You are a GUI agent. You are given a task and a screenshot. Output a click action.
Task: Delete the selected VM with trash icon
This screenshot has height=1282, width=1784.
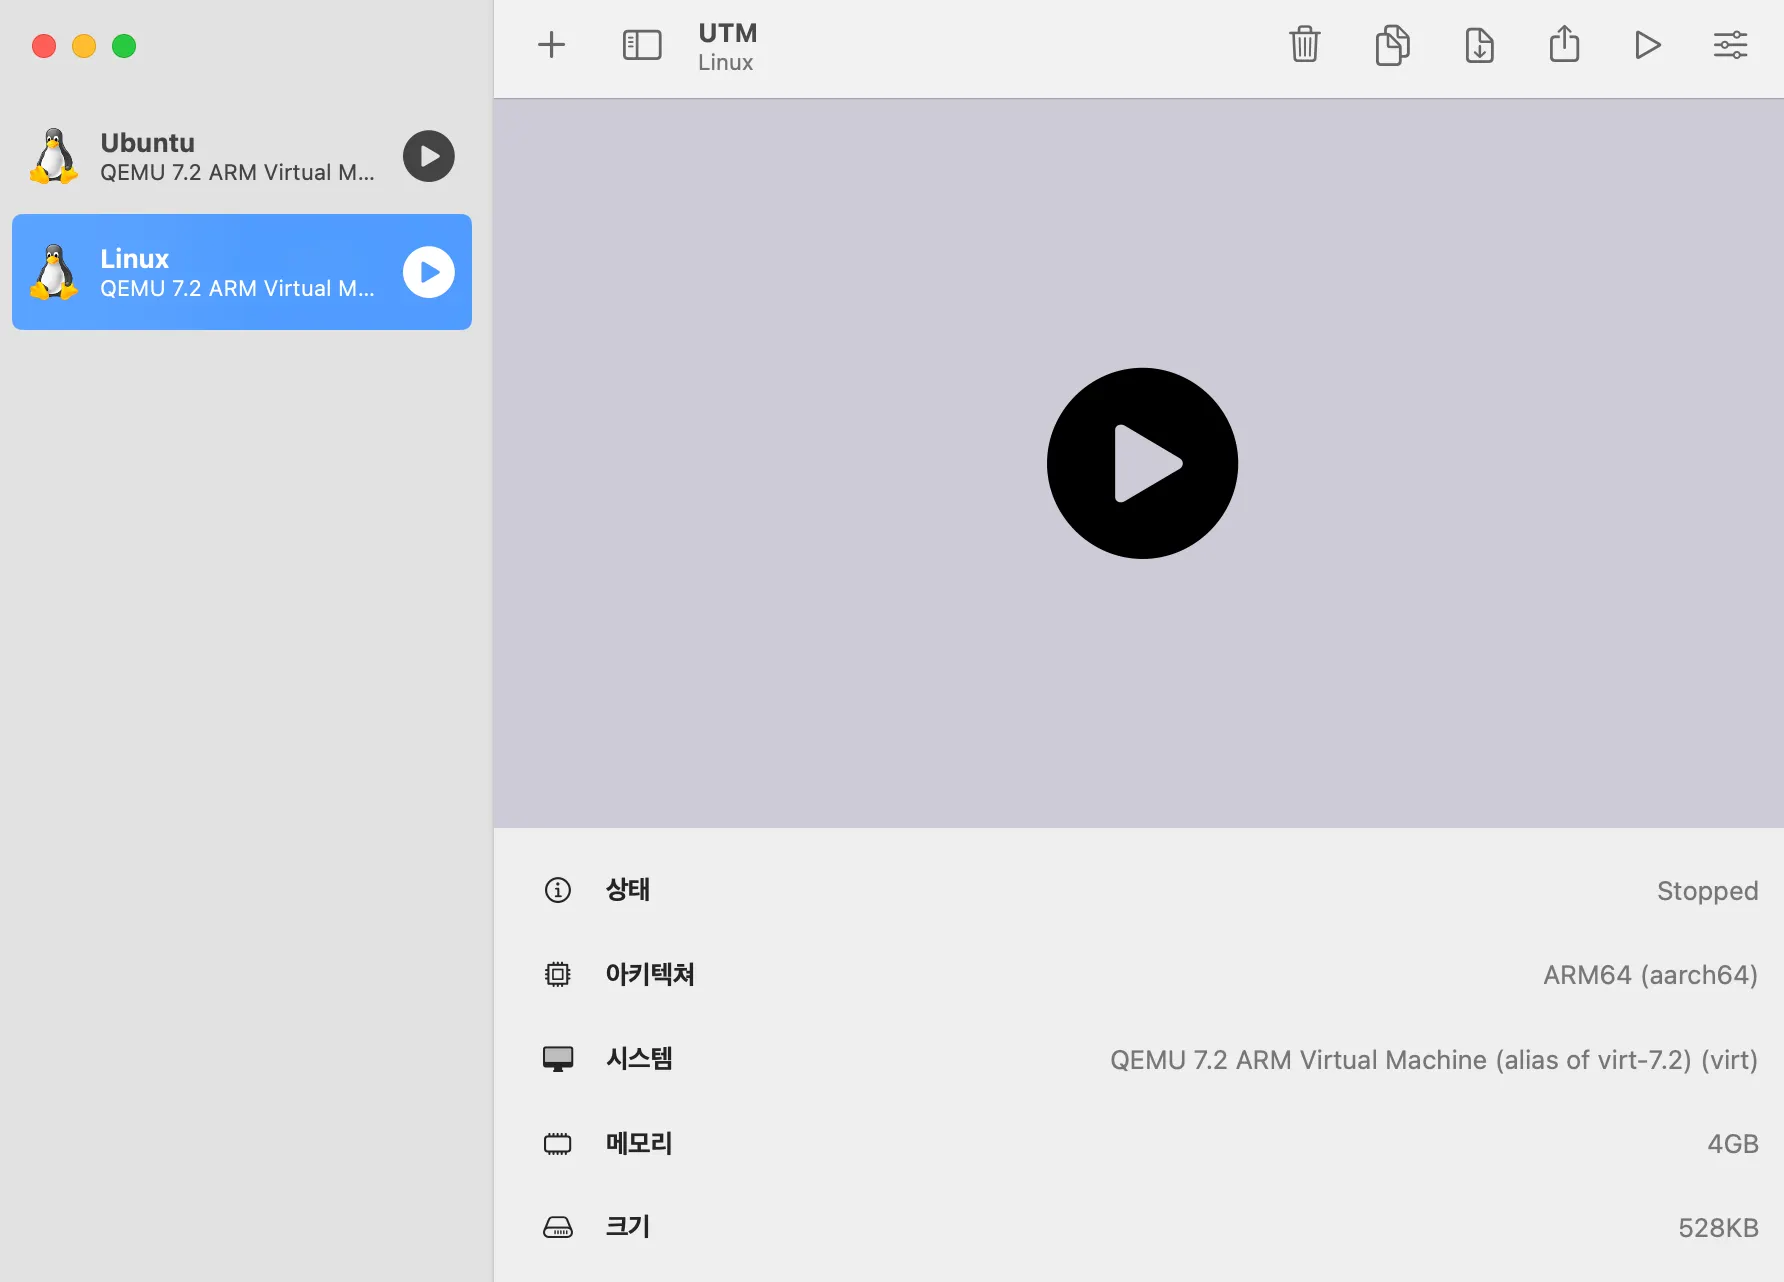(1305, 45)
